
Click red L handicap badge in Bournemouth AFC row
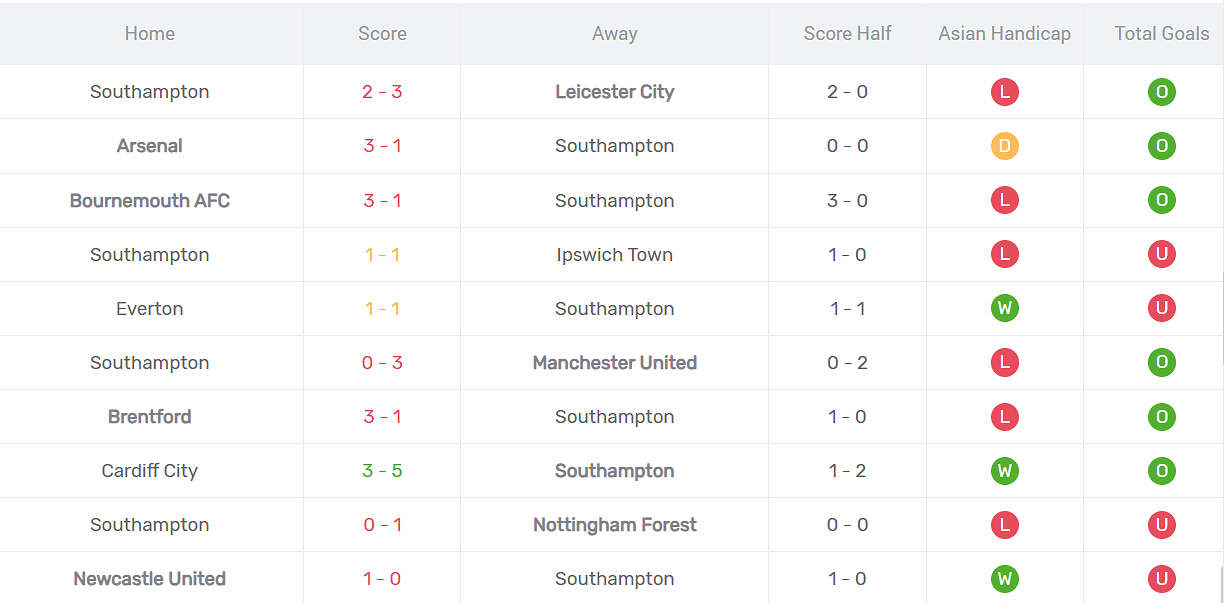pyautogui.click(x=1004, y=200)
